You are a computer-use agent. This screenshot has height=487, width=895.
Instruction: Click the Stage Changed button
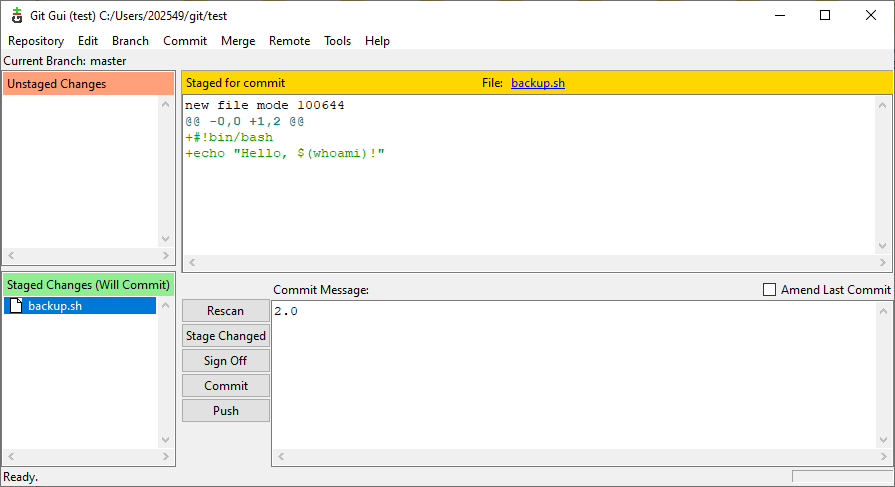pyautogui.click(x=225, y=336)
